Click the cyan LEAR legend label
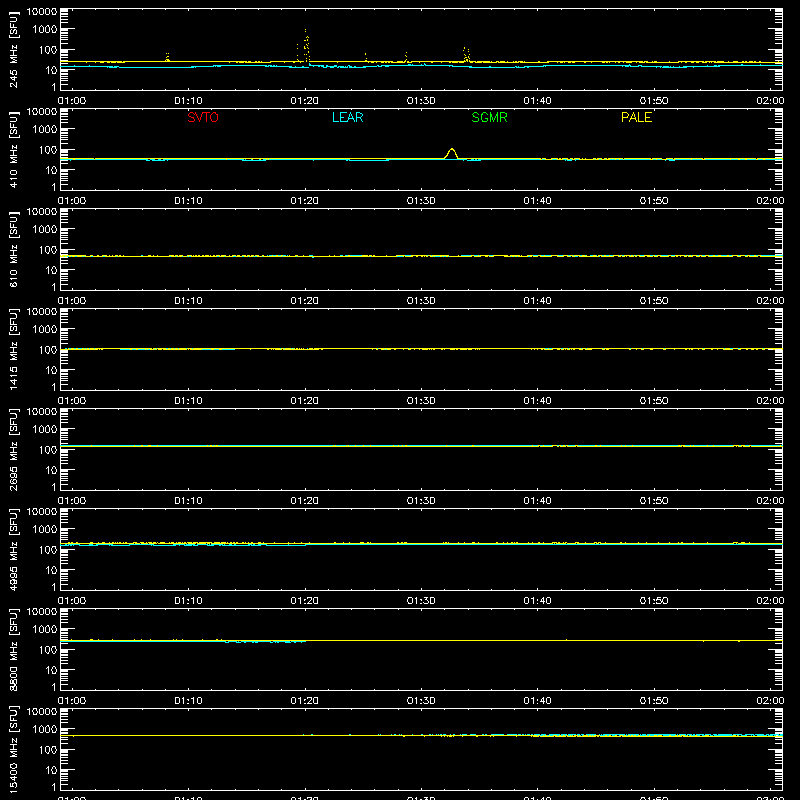Image resolution: width=800 pixels, height=800 pixels. 347,117
